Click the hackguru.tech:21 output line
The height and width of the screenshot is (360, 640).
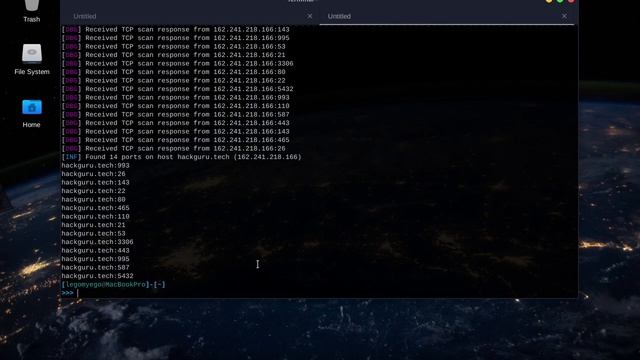tap(93, 225)
